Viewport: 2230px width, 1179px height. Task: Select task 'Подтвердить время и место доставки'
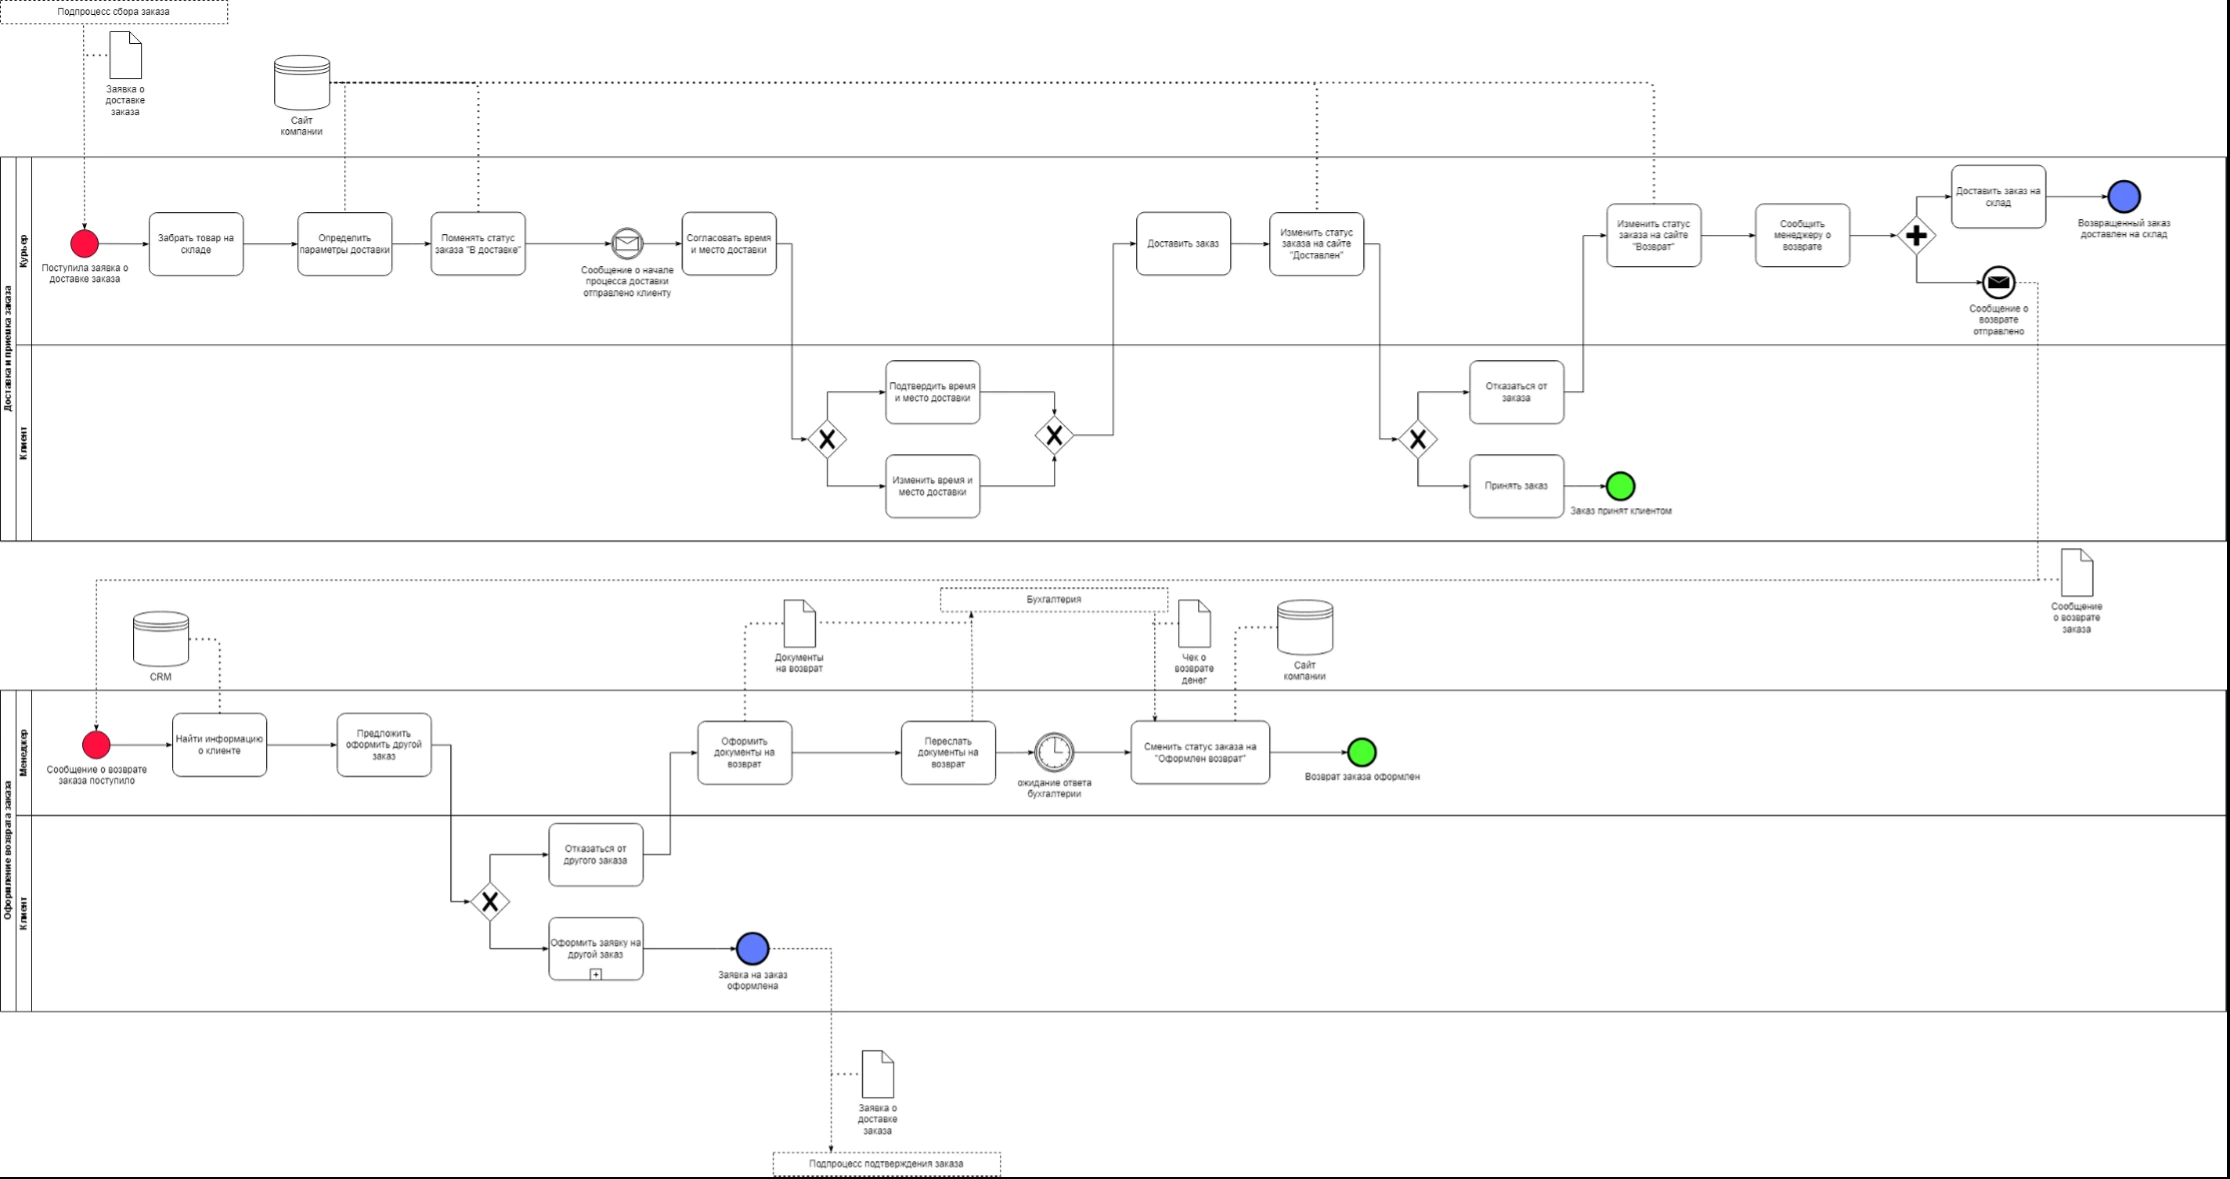[932, 392]
